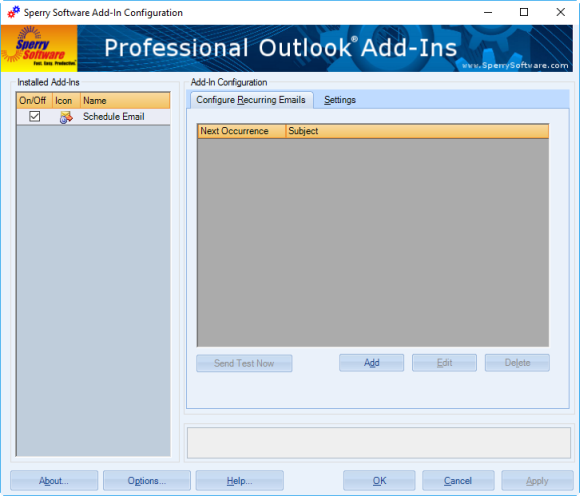Open the Options dialog

point(147,480)
